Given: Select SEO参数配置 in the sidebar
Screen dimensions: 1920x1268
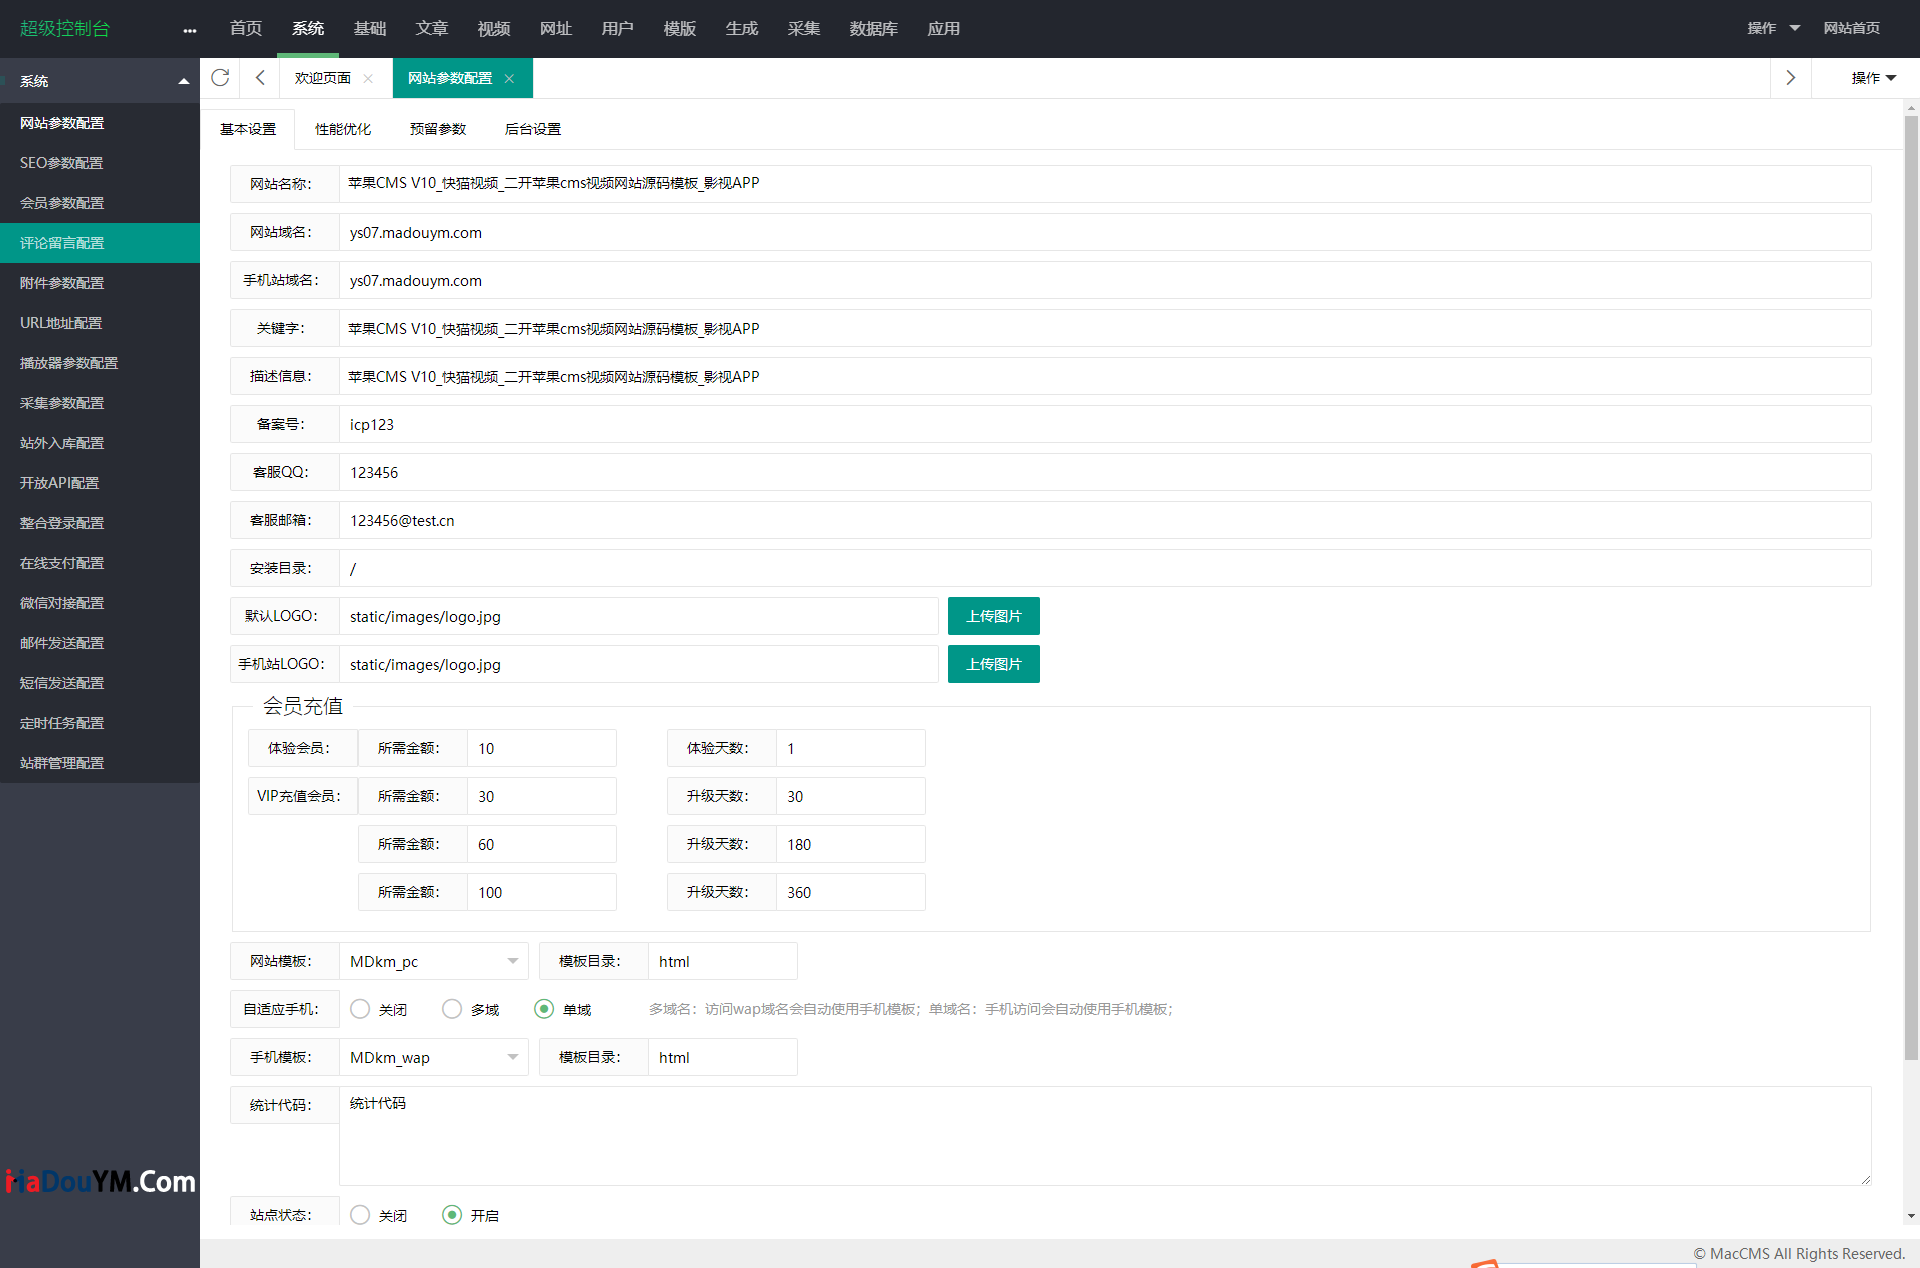Looking at the screenshot, I should coord(61,162).
